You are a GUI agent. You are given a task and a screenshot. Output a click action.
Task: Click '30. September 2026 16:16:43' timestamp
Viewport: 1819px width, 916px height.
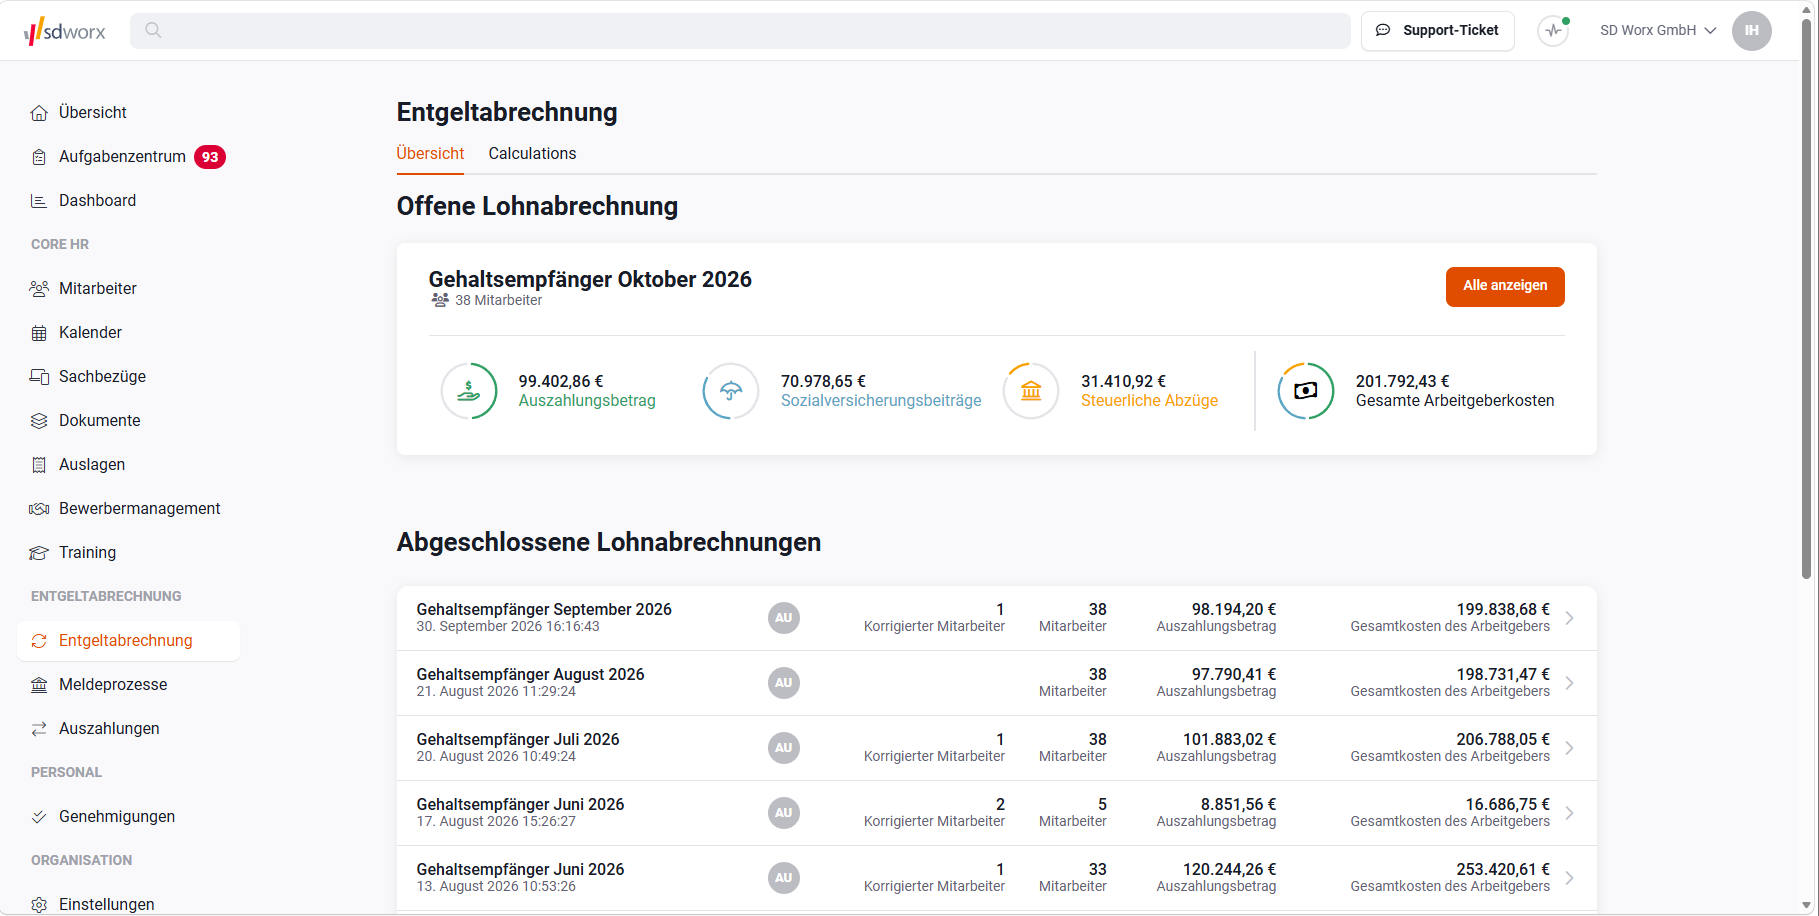click(x=508, y=626)
